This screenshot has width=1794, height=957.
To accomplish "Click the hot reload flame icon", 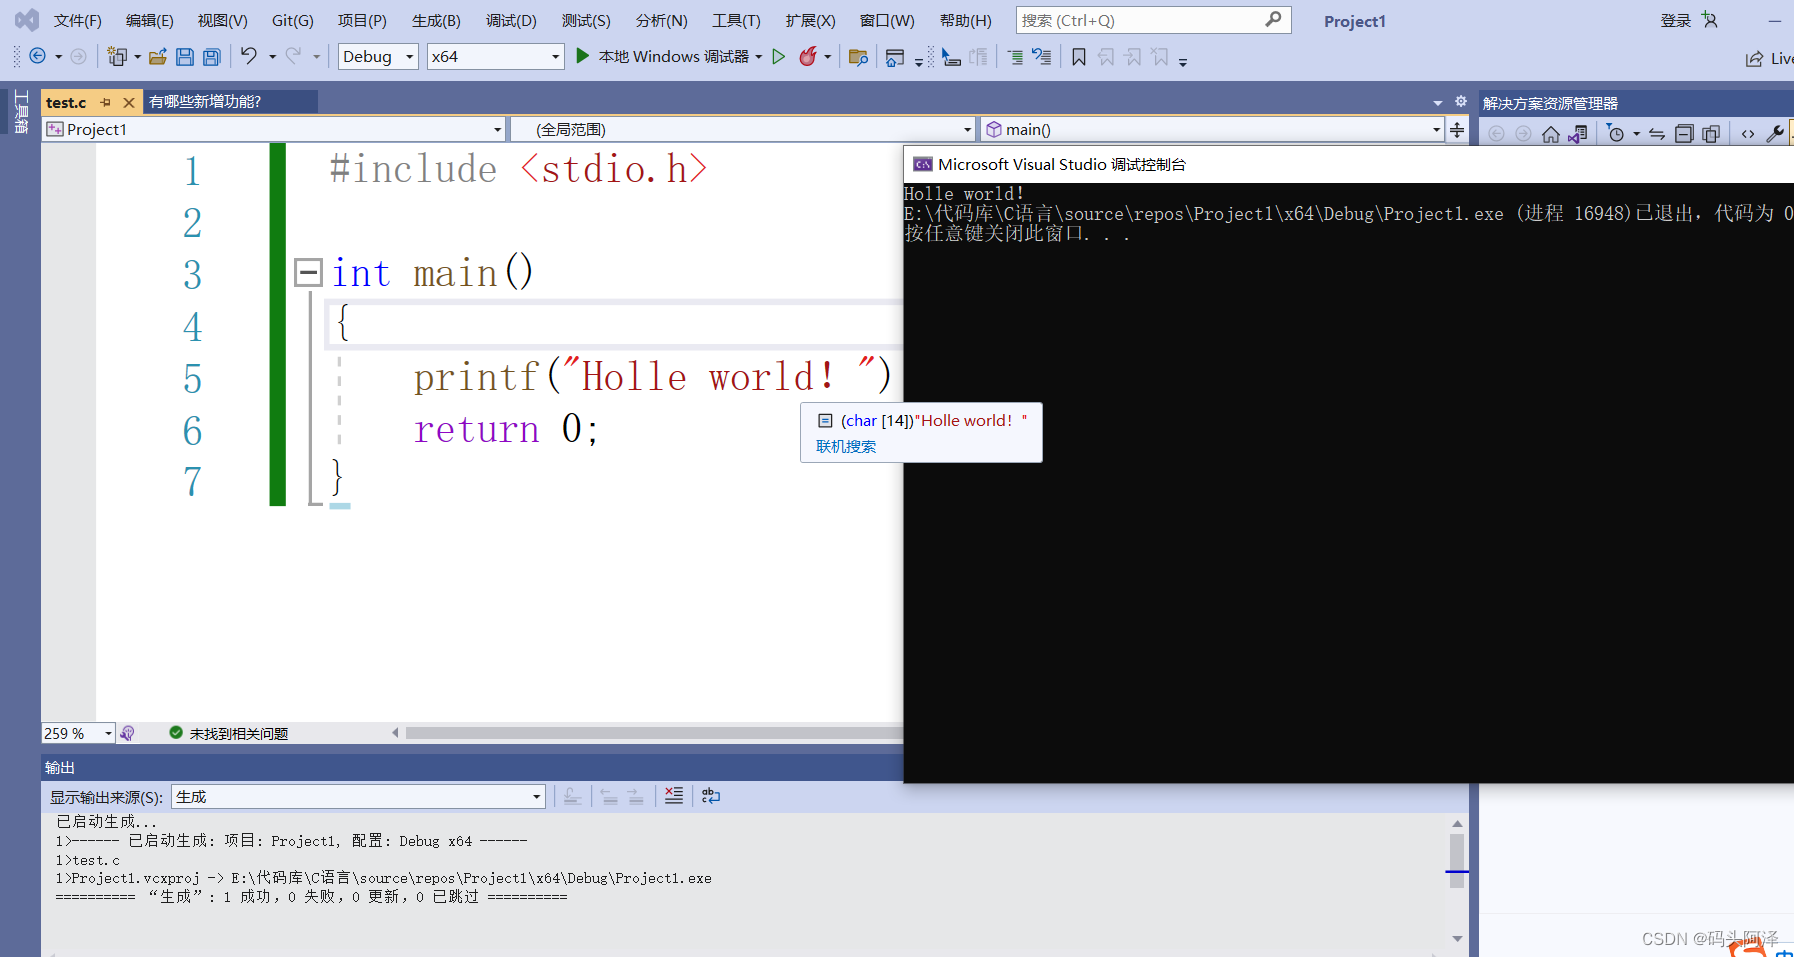I will click(x=808, y=56).
